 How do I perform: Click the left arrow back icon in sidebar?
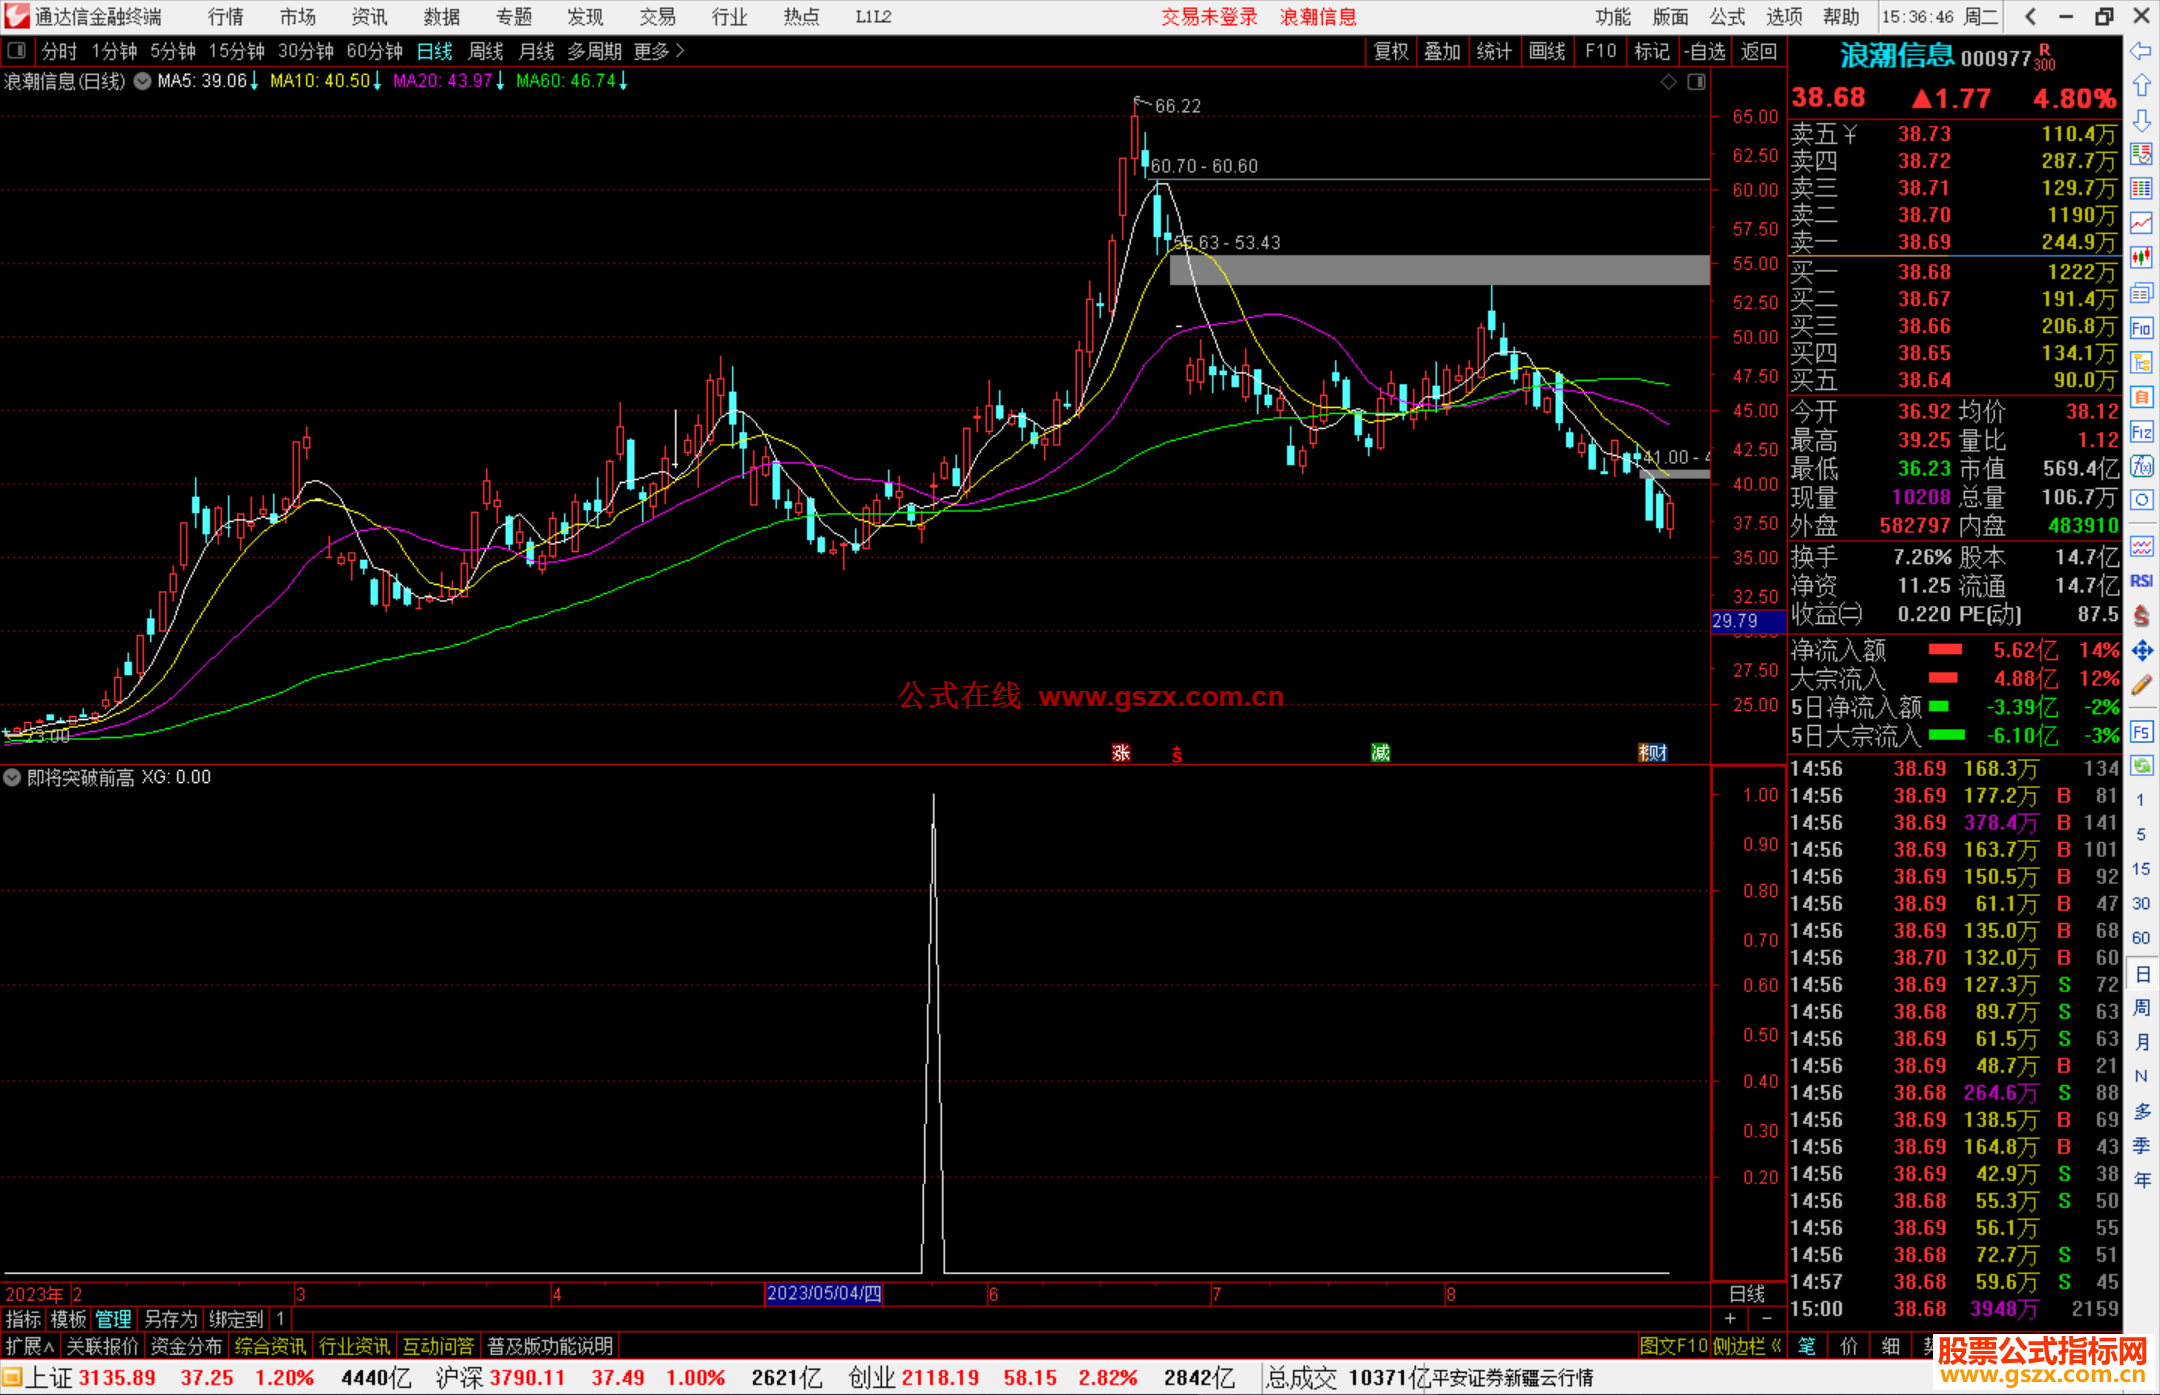2141,51
